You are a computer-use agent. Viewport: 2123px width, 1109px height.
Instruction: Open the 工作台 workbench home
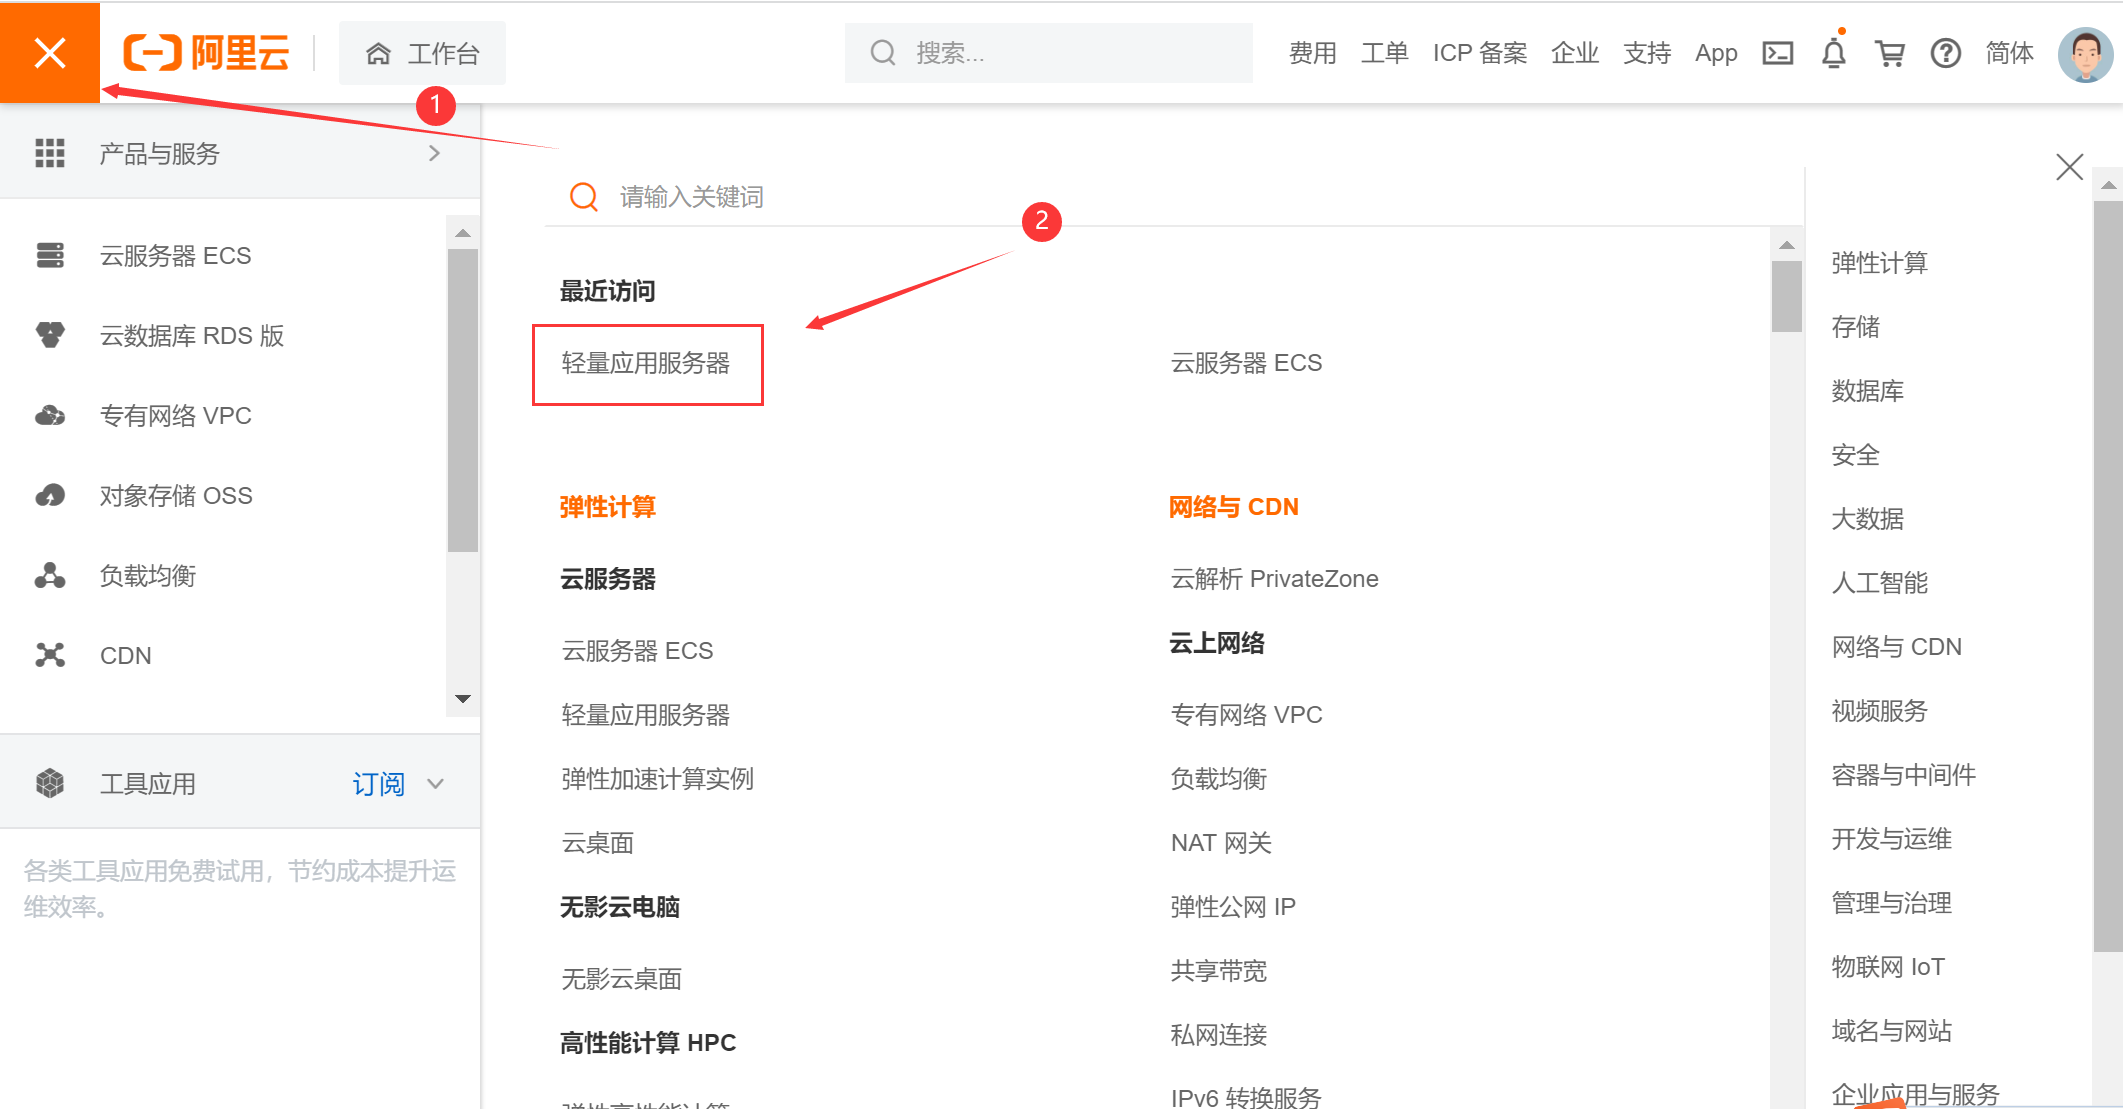coord(422,53)
